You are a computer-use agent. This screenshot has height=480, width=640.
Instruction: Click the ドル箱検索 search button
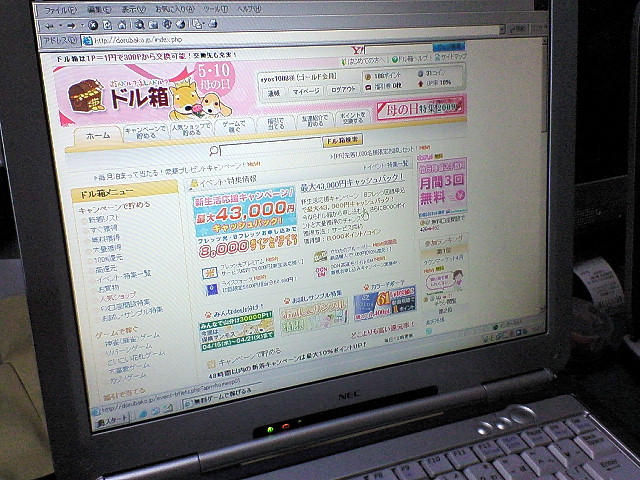point(342,140)
